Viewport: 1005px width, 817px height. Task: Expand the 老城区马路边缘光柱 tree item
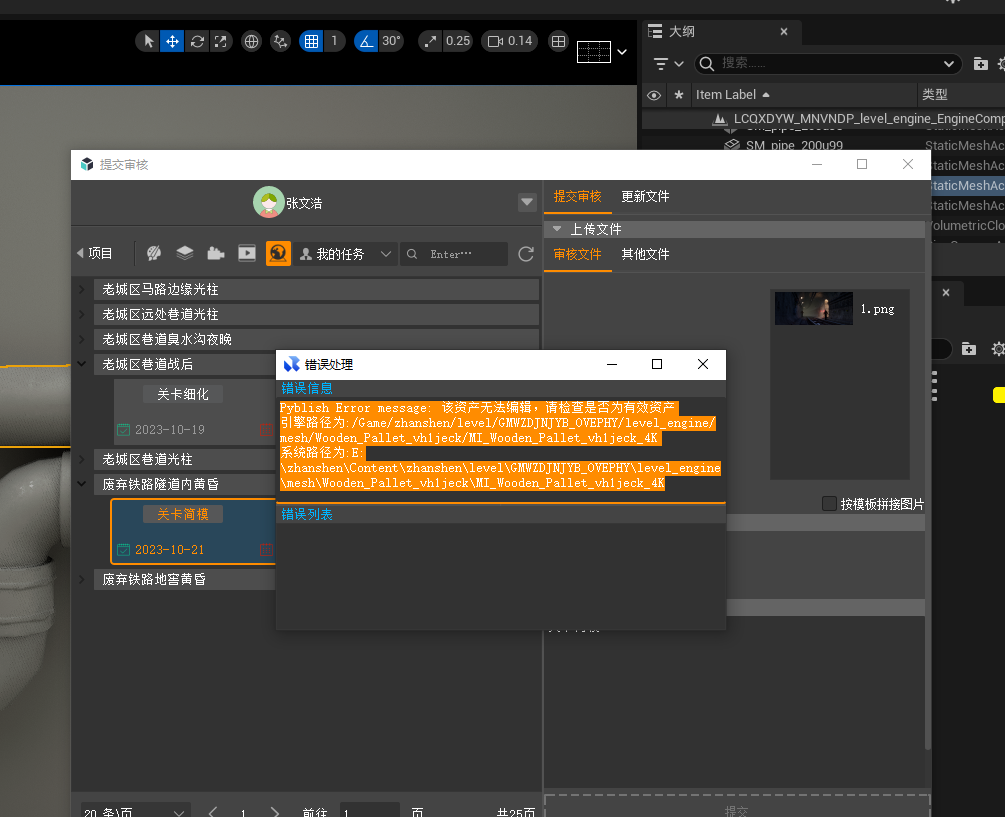[x=81, y=289]
